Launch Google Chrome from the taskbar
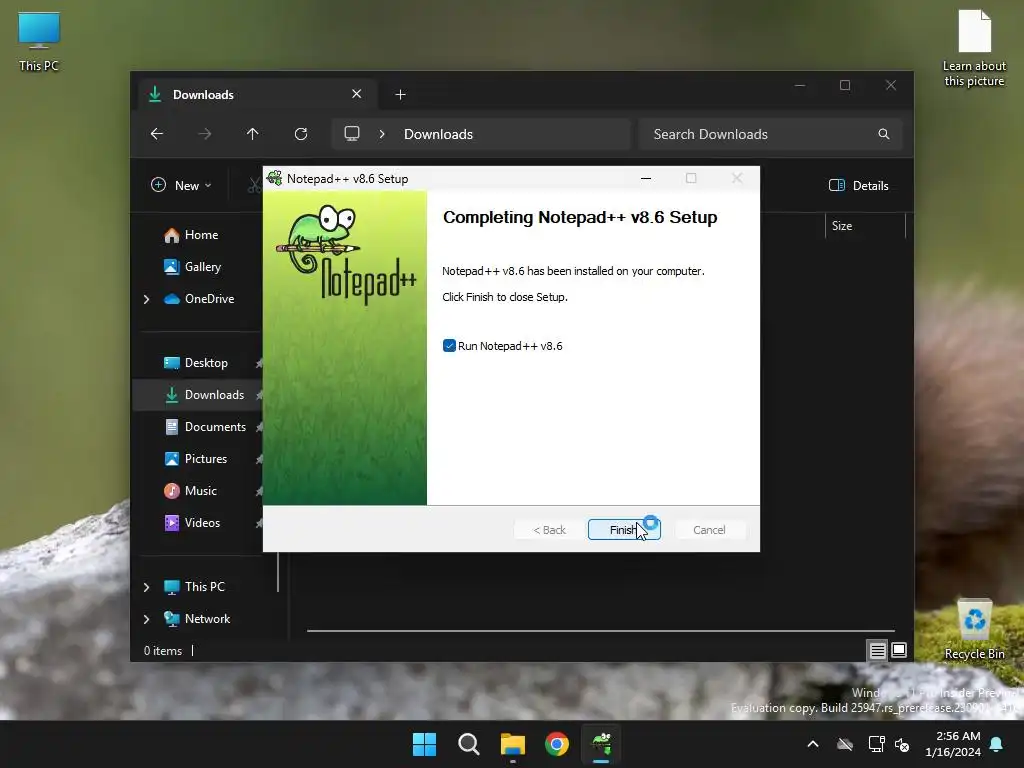This screenshot has height=768, width=1024. click(557, 744)
